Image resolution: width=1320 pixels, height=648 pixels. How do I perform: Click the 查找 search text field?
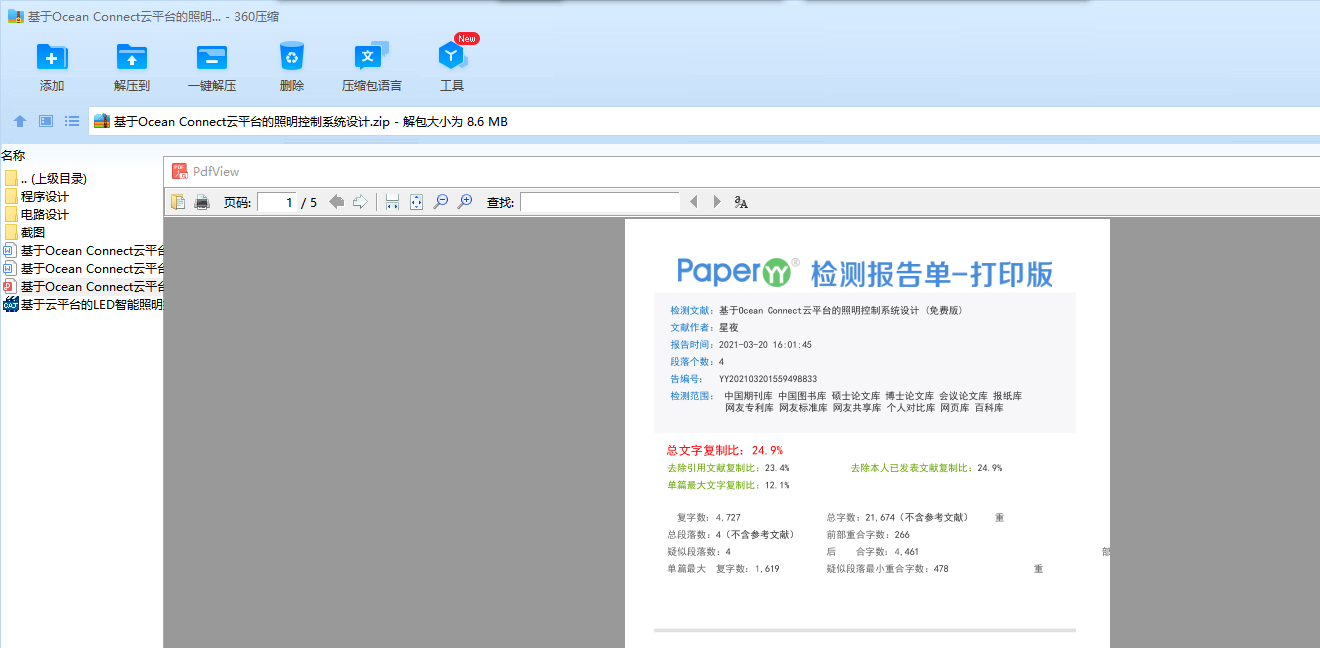tap(600, 202)
